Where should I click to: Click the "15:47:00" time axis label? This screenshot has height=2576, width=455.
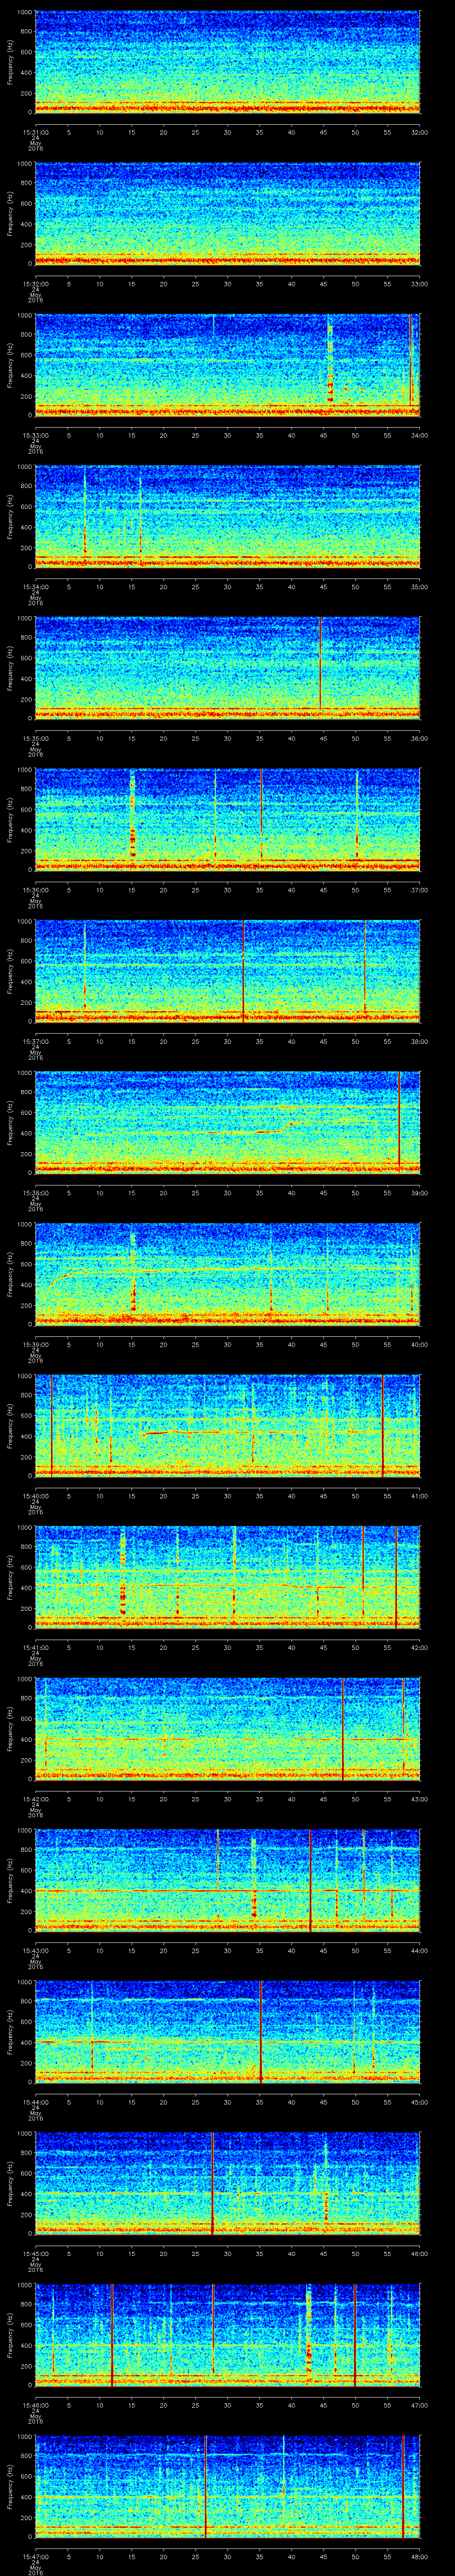click(x=35, y=2557)
